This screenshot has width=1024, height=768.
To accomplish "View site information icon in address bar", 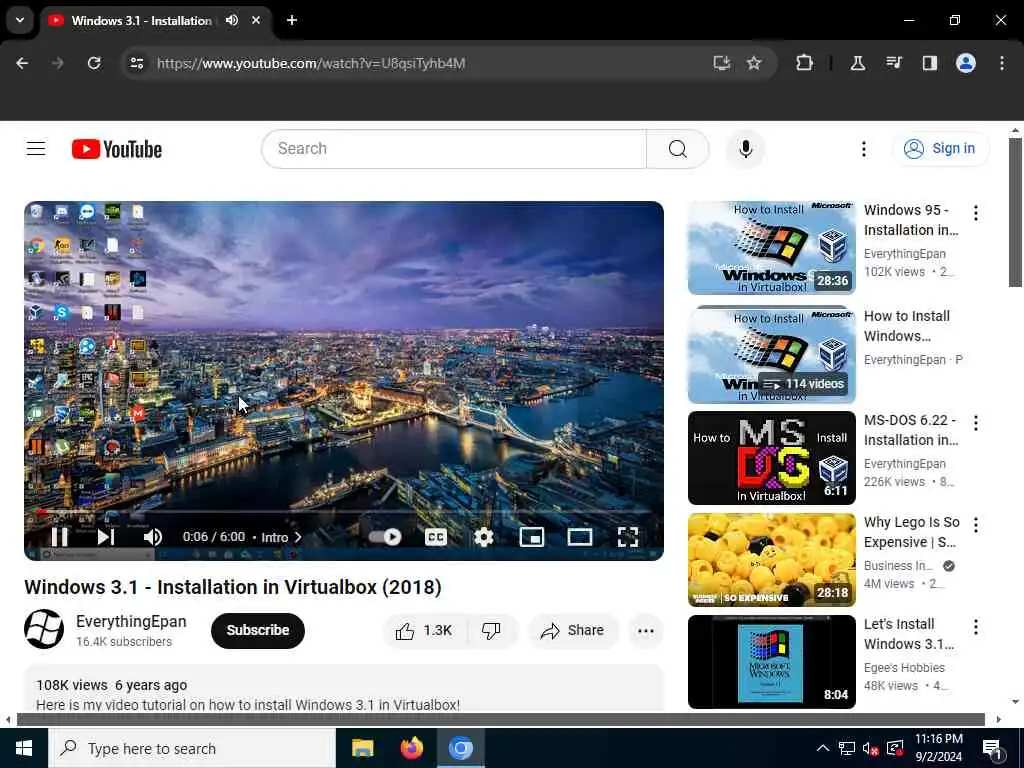I will pos(136,63).
